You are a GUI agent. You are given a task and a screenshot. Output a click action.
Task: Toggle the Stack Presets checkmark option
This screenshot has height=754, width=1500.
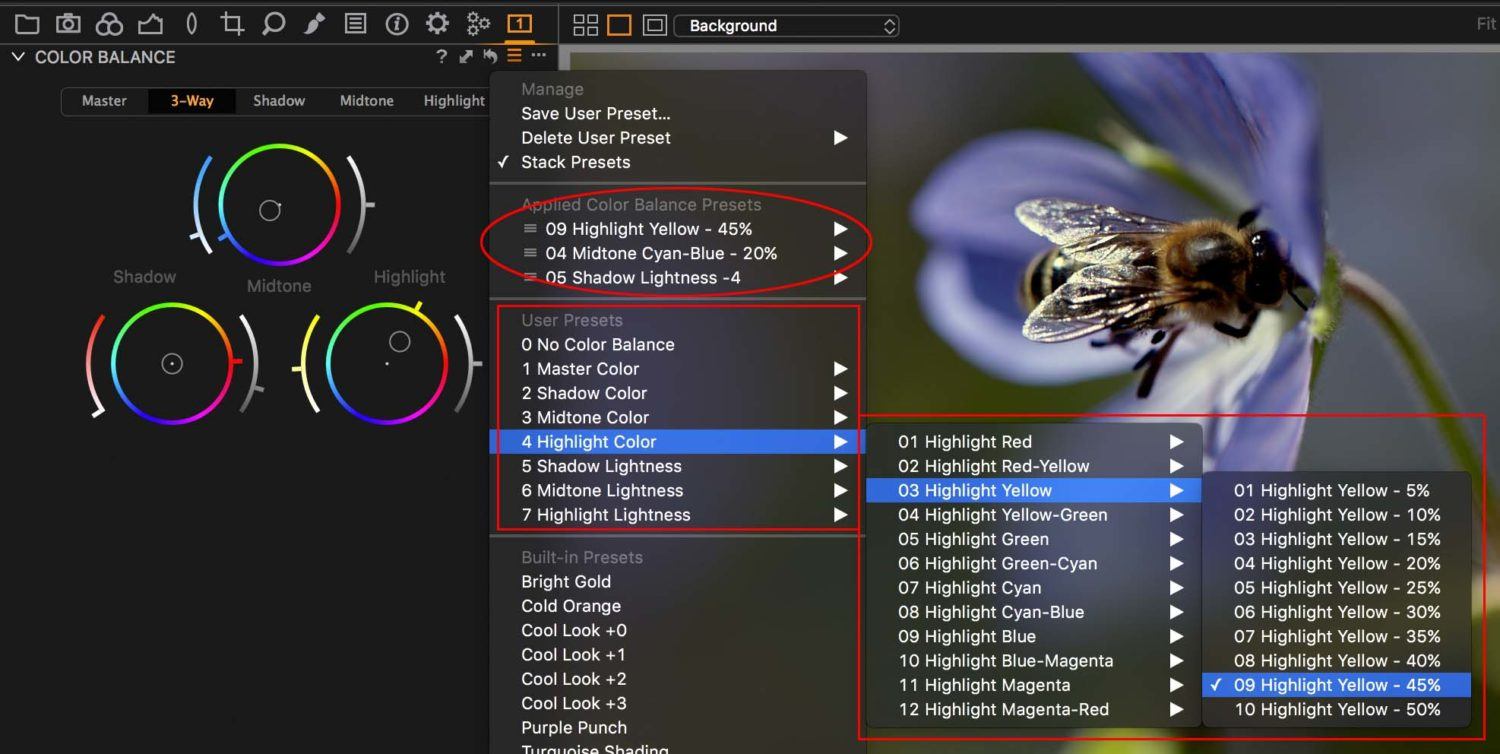pos(575,162)
